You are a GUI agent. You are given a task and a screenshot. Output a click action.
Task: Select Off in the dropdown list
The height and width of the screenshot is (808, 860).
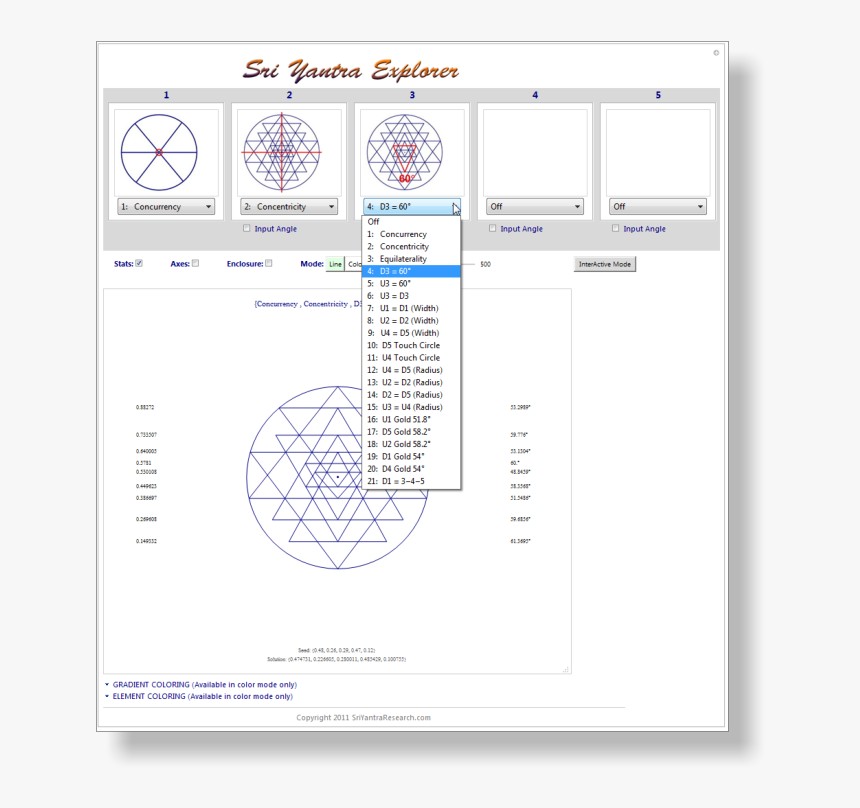(x=411, y=222)
